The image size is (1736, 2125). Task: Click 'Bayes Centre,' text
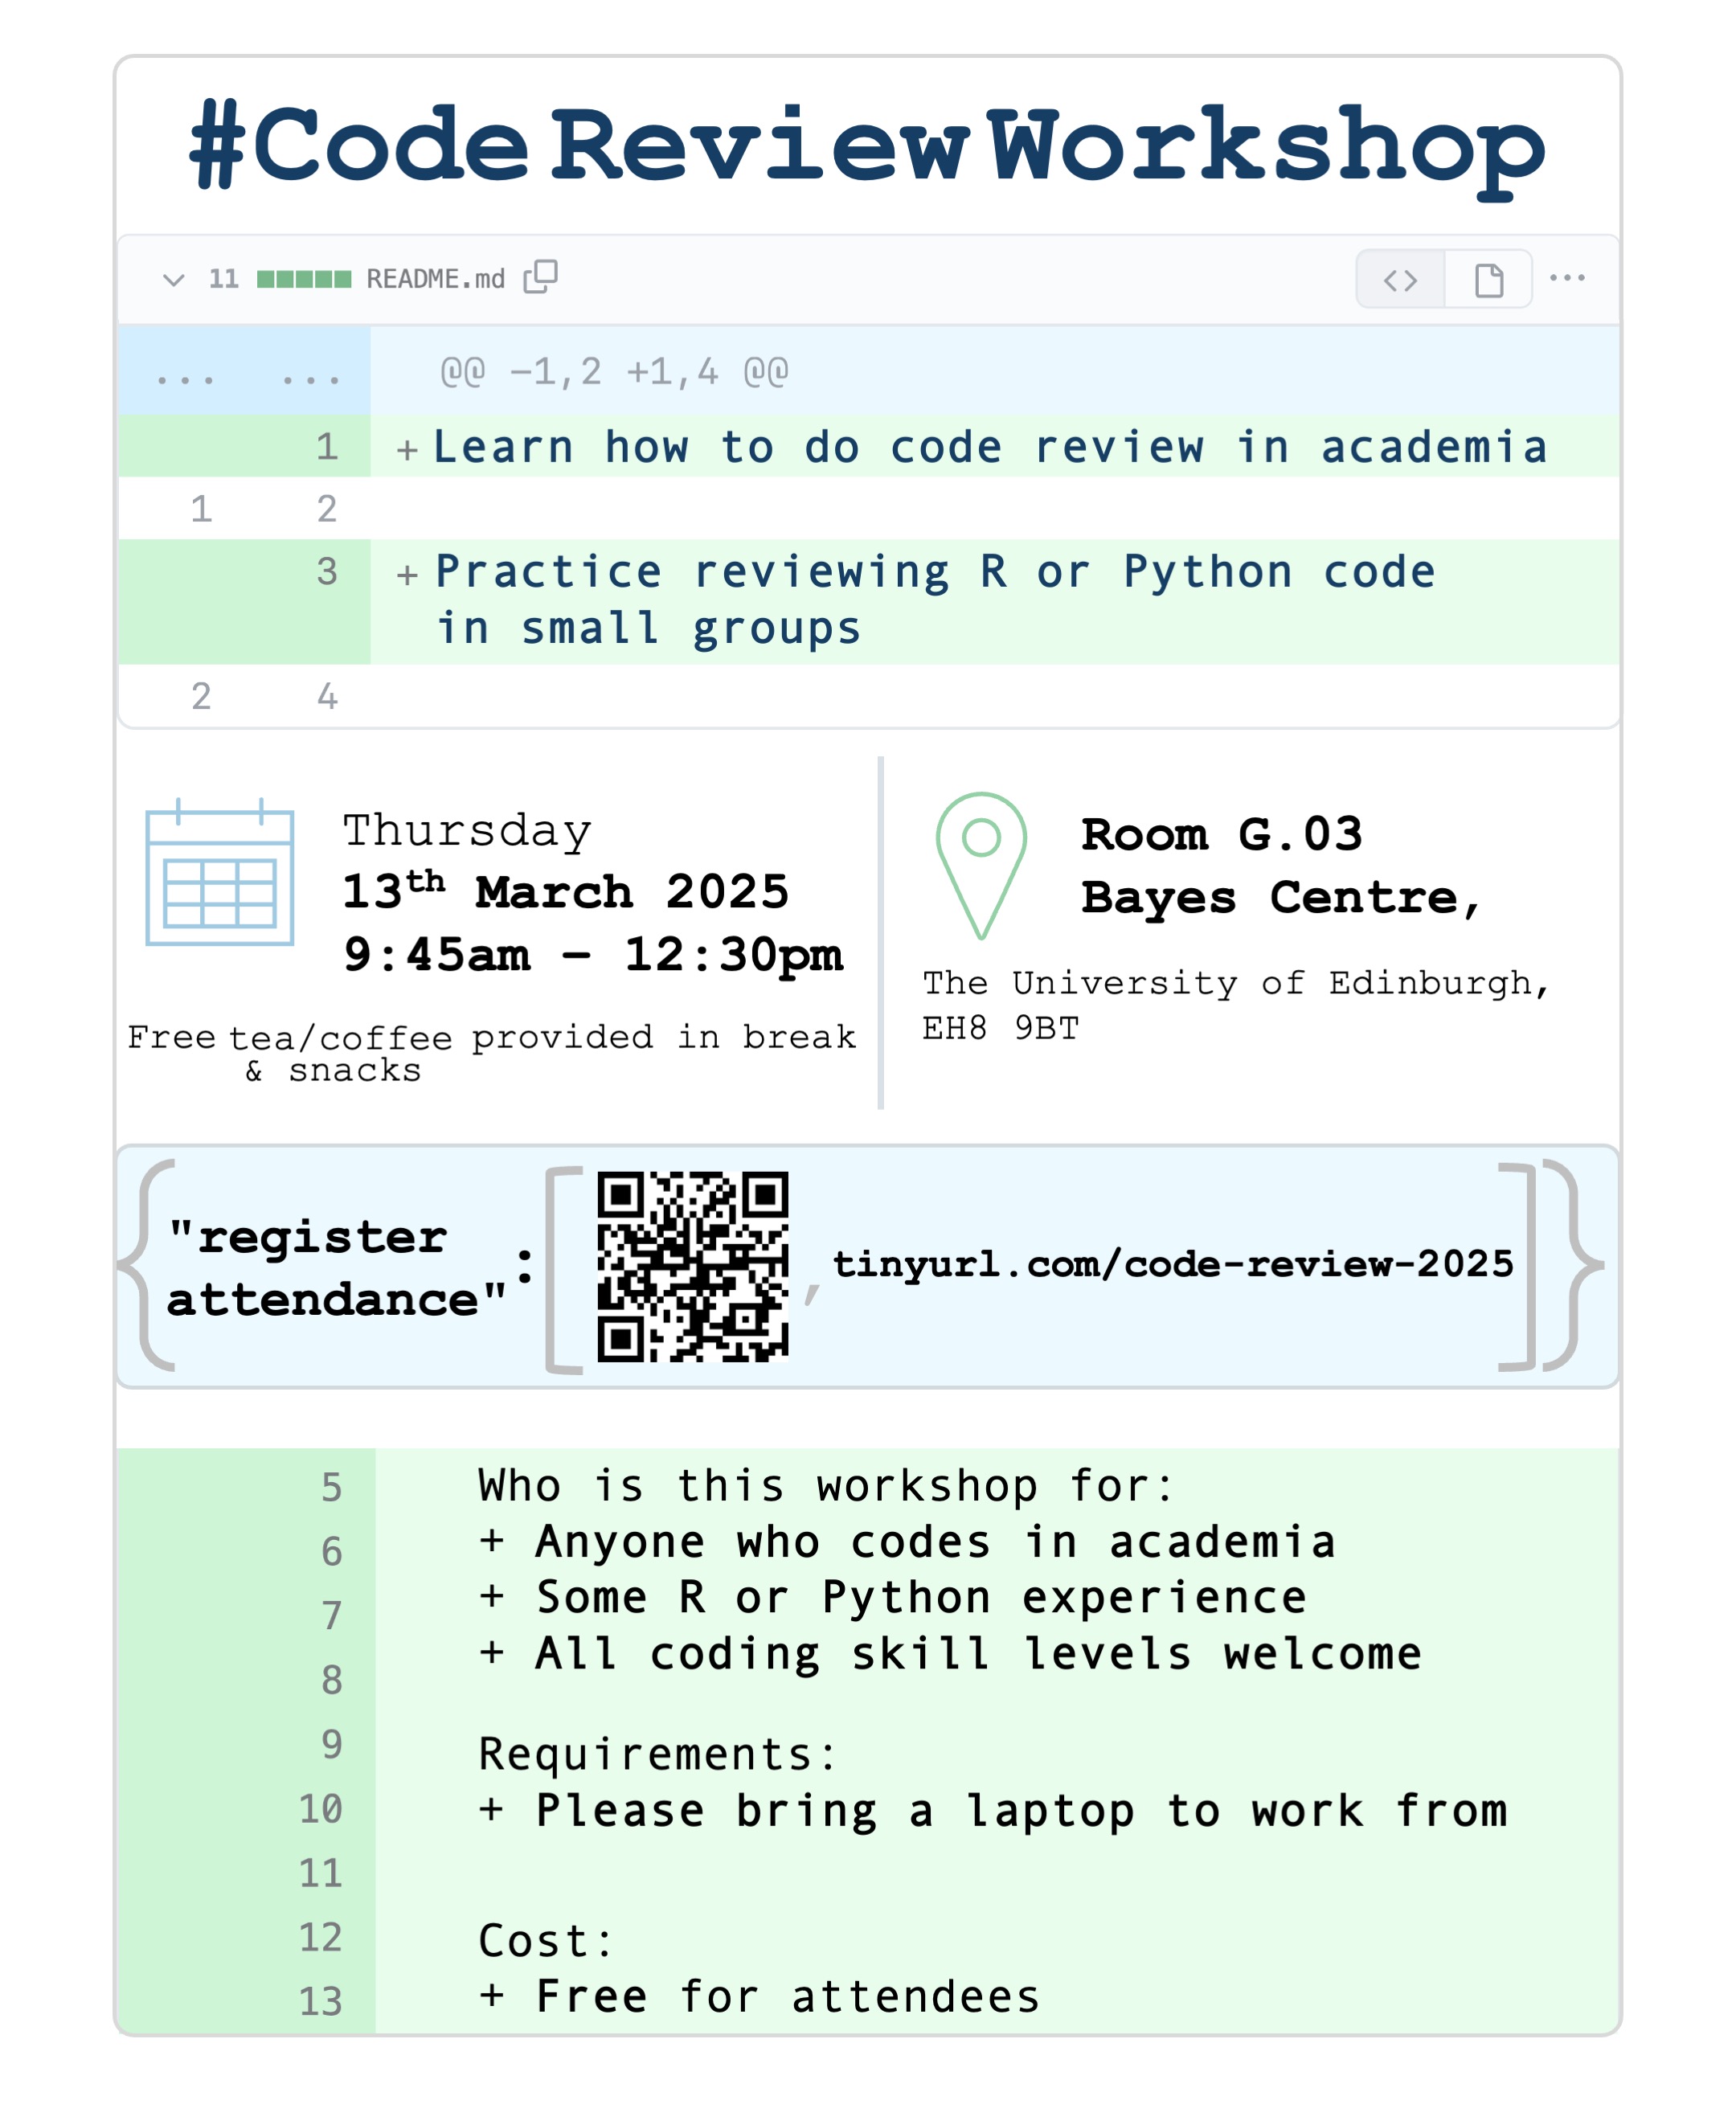[1281, 899]
